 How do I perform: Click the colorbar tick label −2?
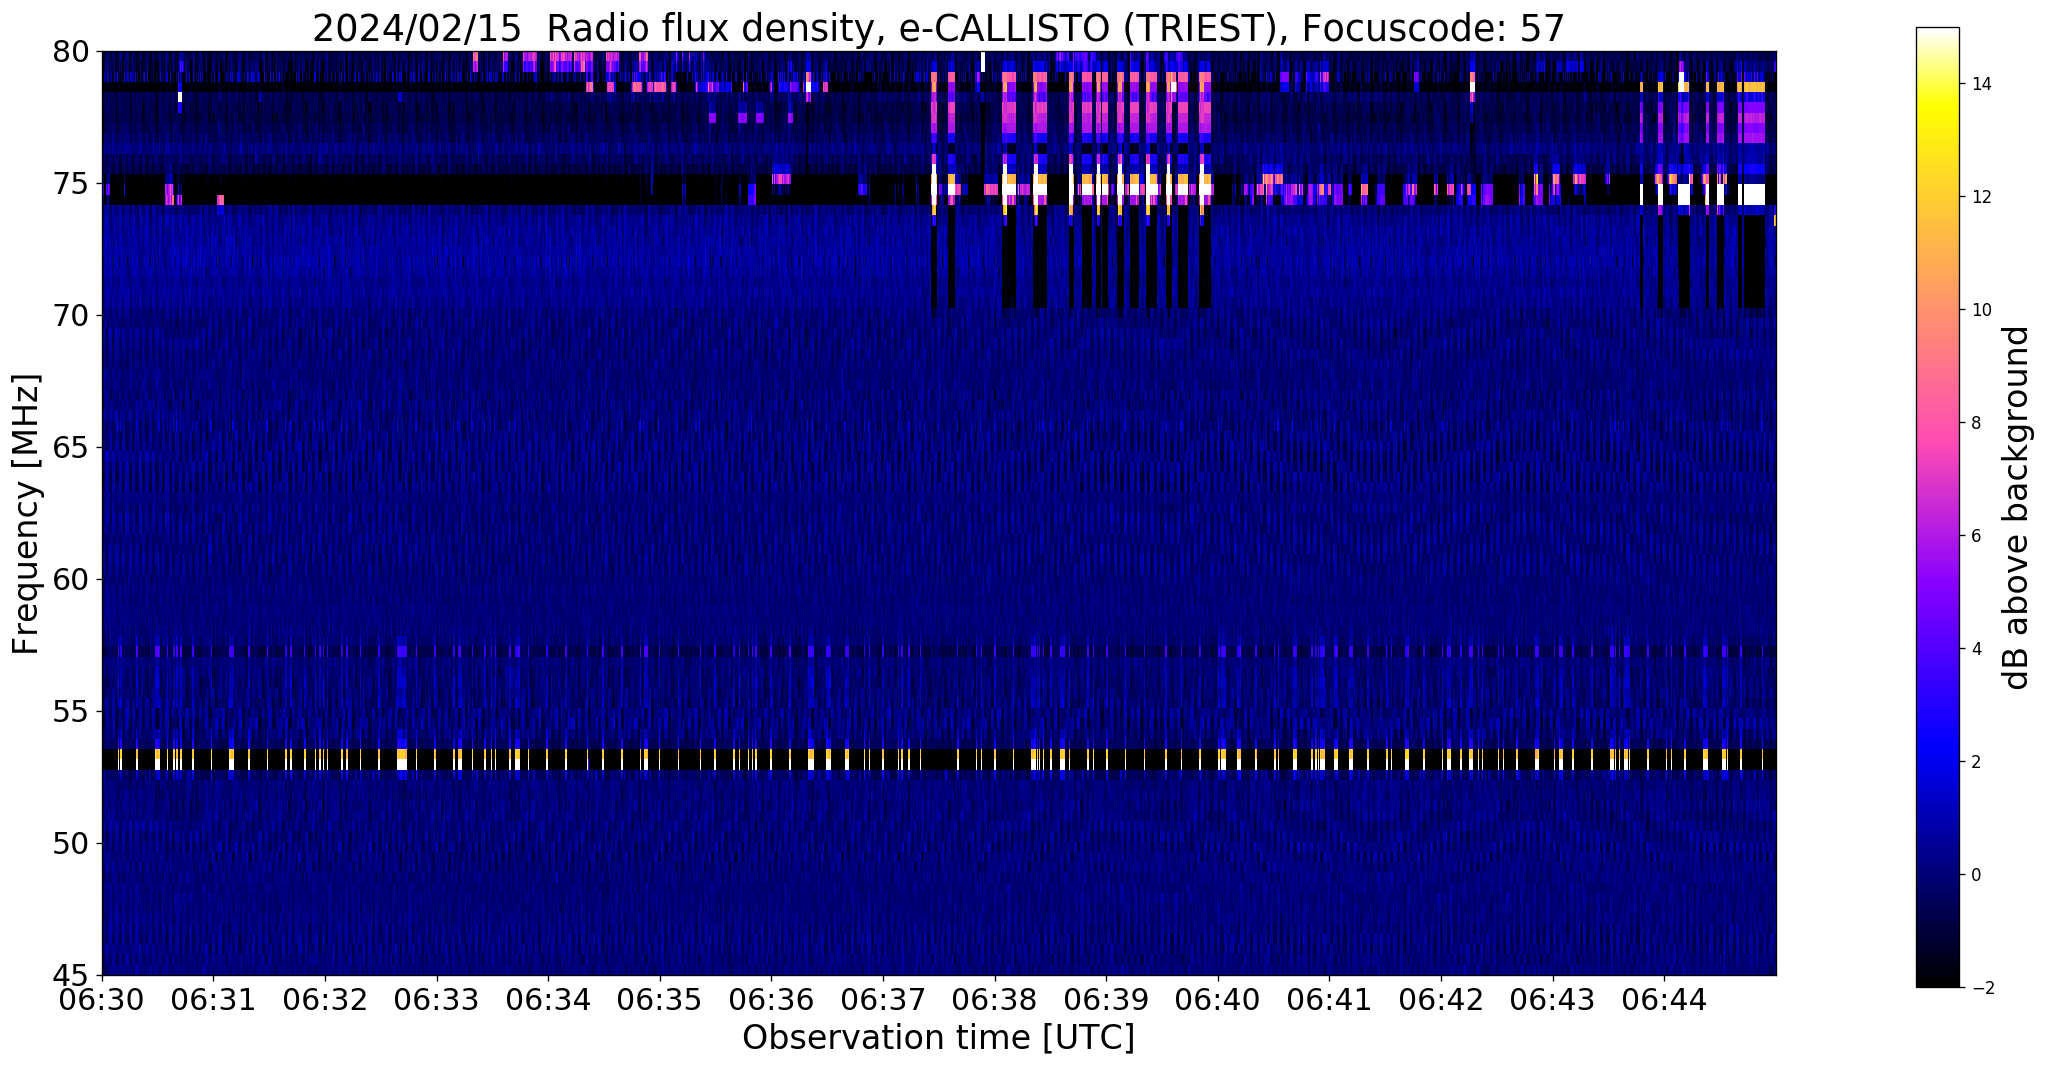click(1981, 988)
